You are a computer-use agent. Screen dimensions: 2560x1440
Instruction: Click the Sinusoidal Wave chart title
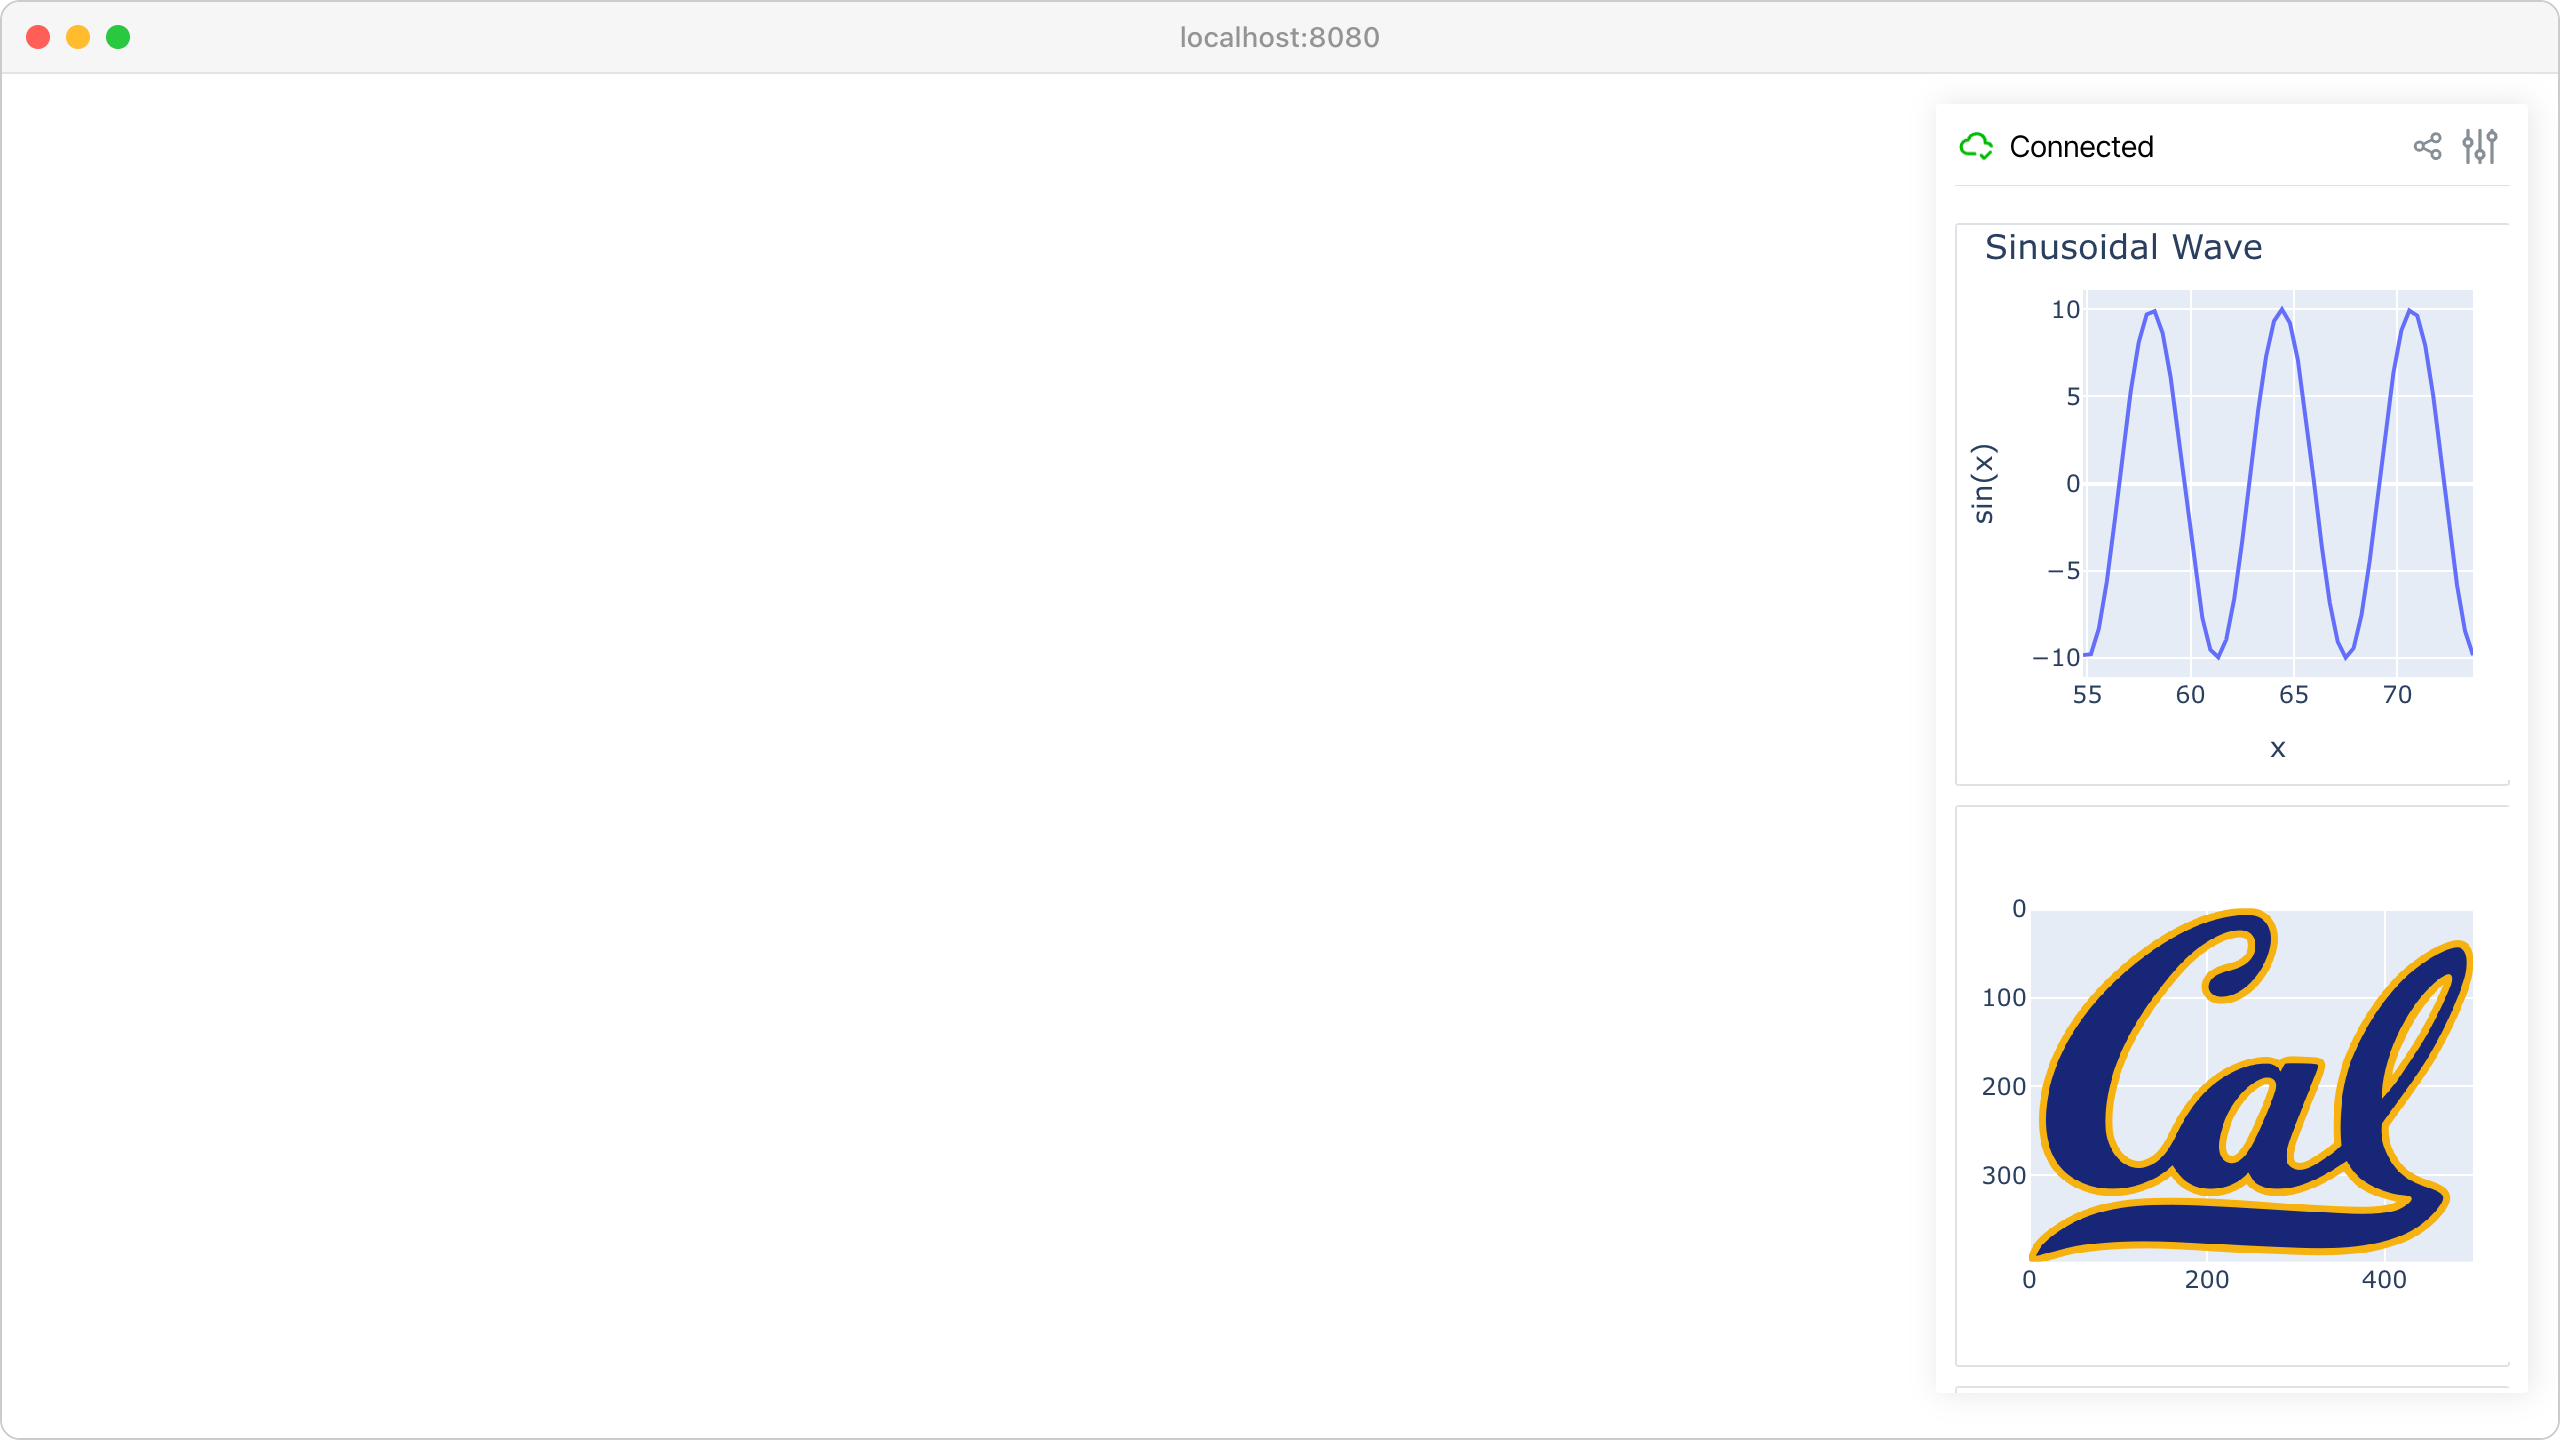(2123, 247)
